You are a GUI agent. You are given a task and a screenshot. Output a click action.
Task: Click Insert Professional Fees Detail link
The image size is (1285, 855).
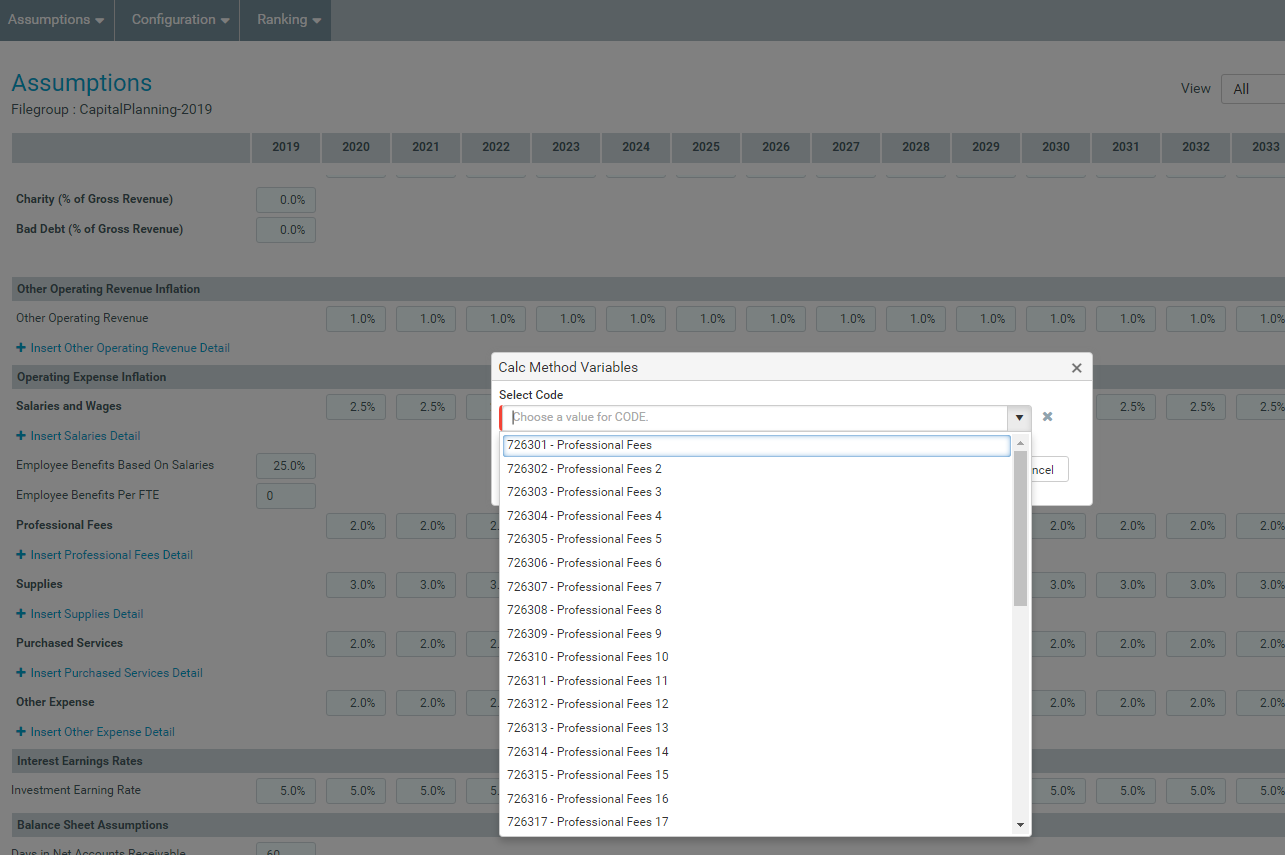tap(111, 555)
